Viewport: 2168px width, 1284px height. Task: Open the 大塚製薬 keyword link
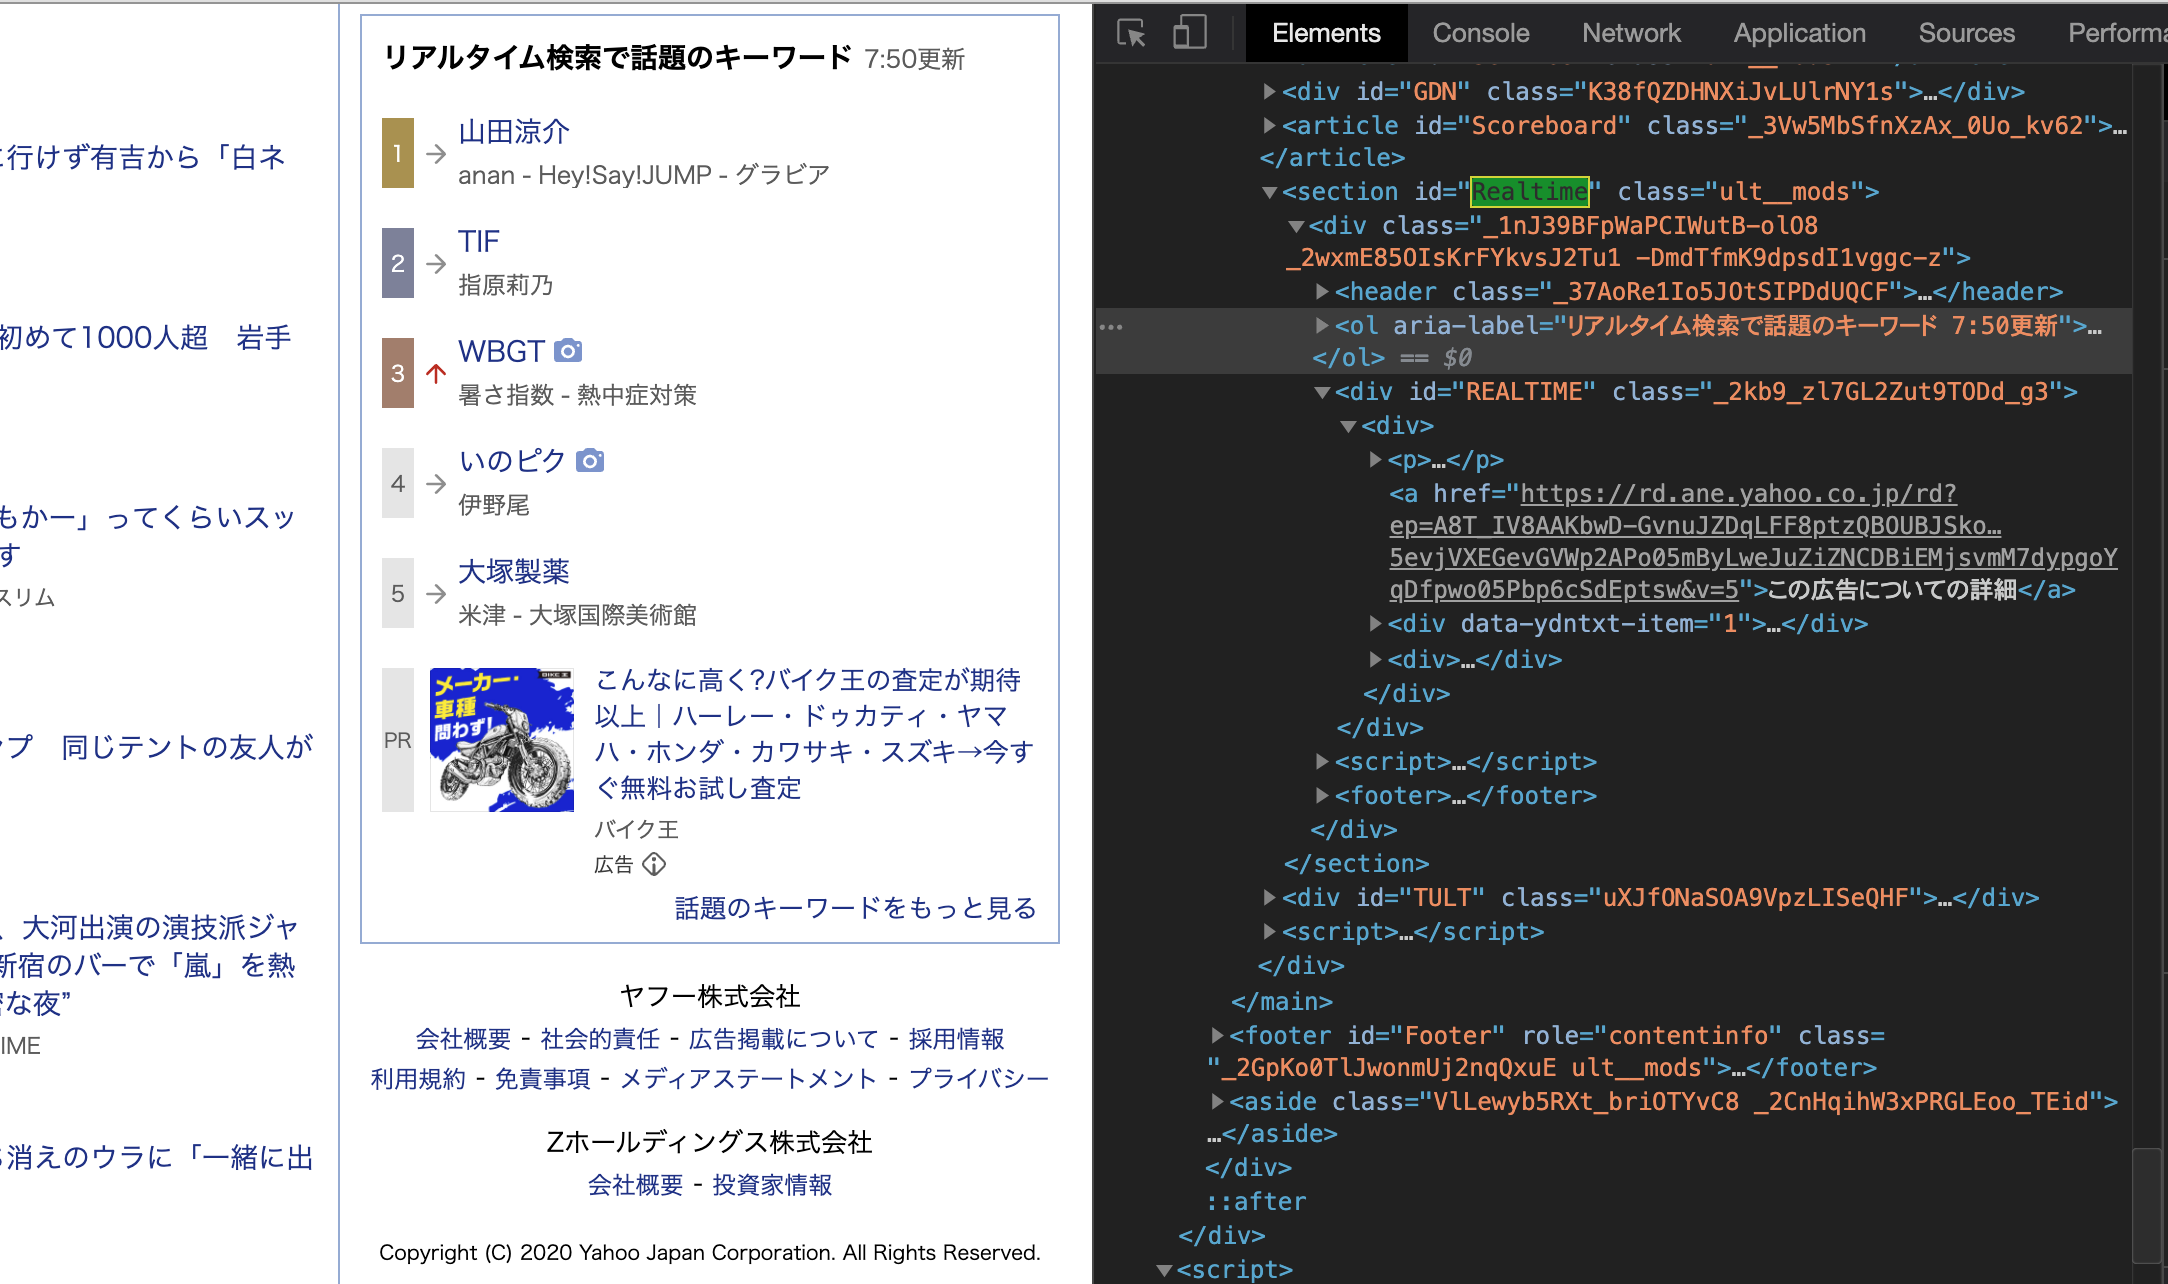514,571
